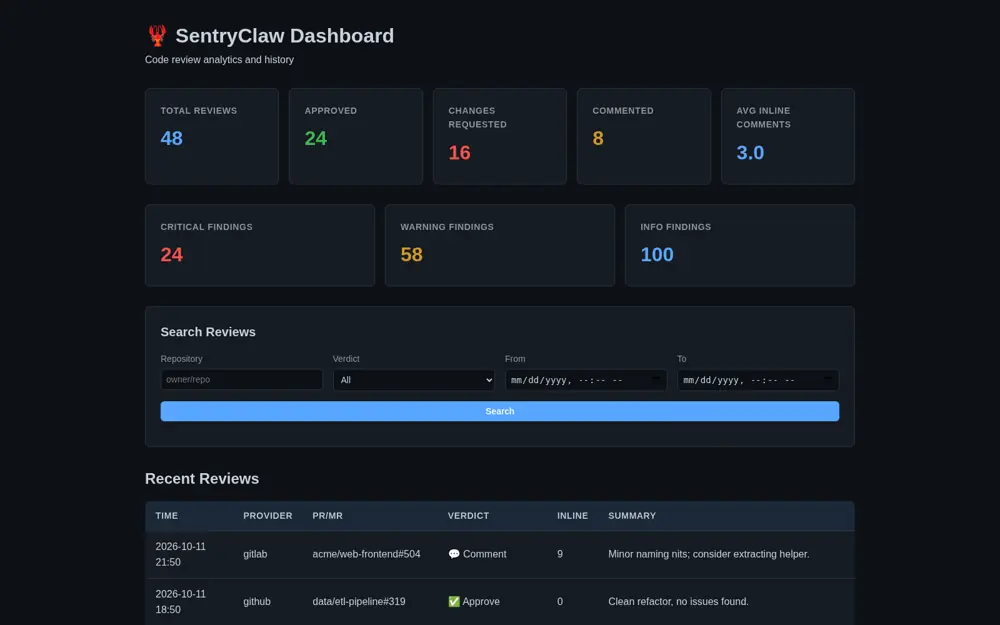The height and width of the screenshot is (625, 1000).
Task: Click the inline count 9 cell
Action: pyautogui.click(x=560, y=554)
